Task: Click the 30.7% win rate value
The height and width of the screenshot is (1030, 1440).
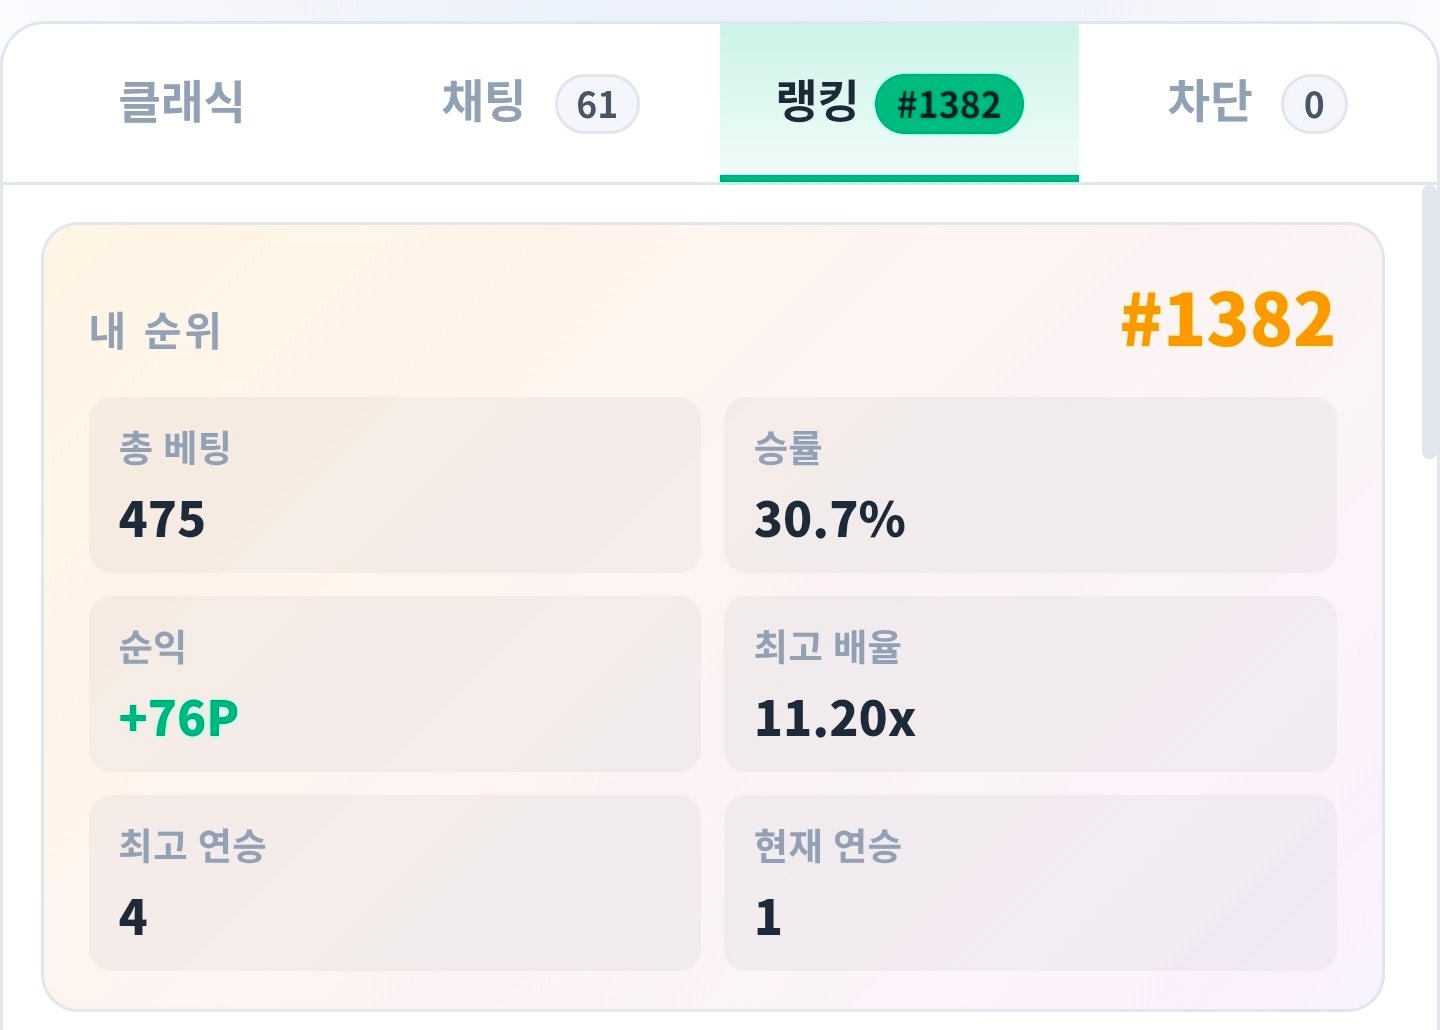Action: [x=830, y=519]
